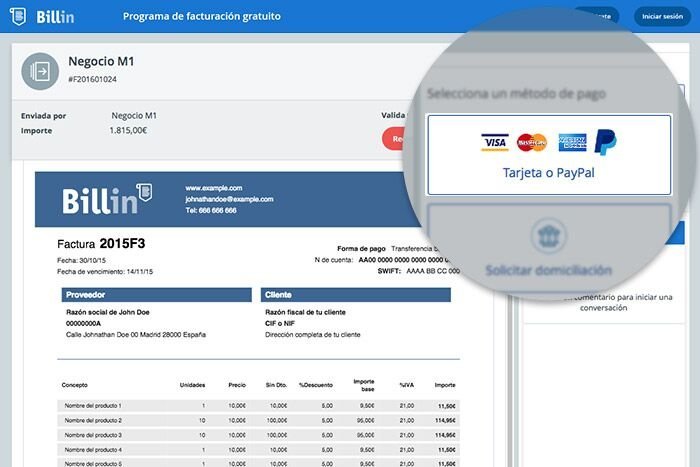Click the Factura 2015F3 heading
This screenshot has height=467, width=700.
click(x=101, y=244)
